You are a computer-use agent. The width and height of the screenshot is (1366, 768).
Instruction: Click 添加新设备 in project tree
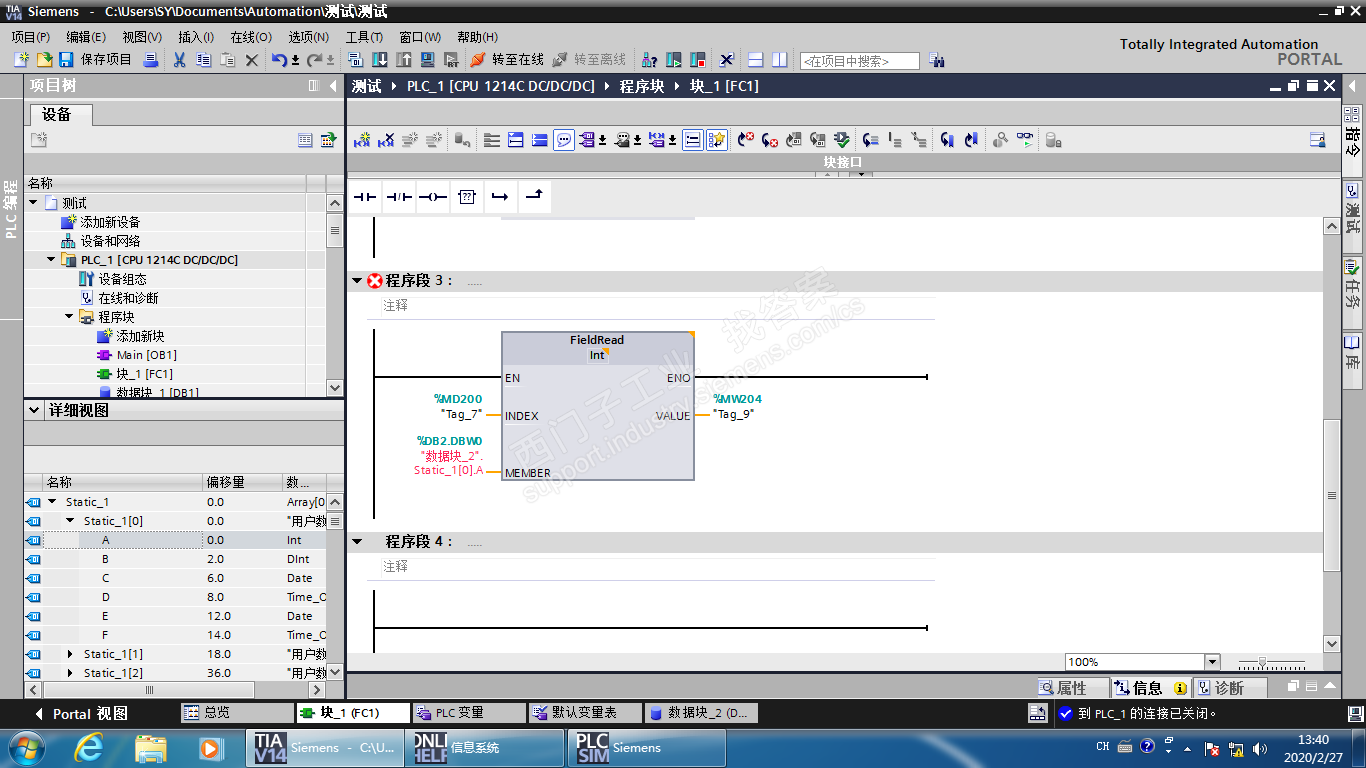[111, 222]
